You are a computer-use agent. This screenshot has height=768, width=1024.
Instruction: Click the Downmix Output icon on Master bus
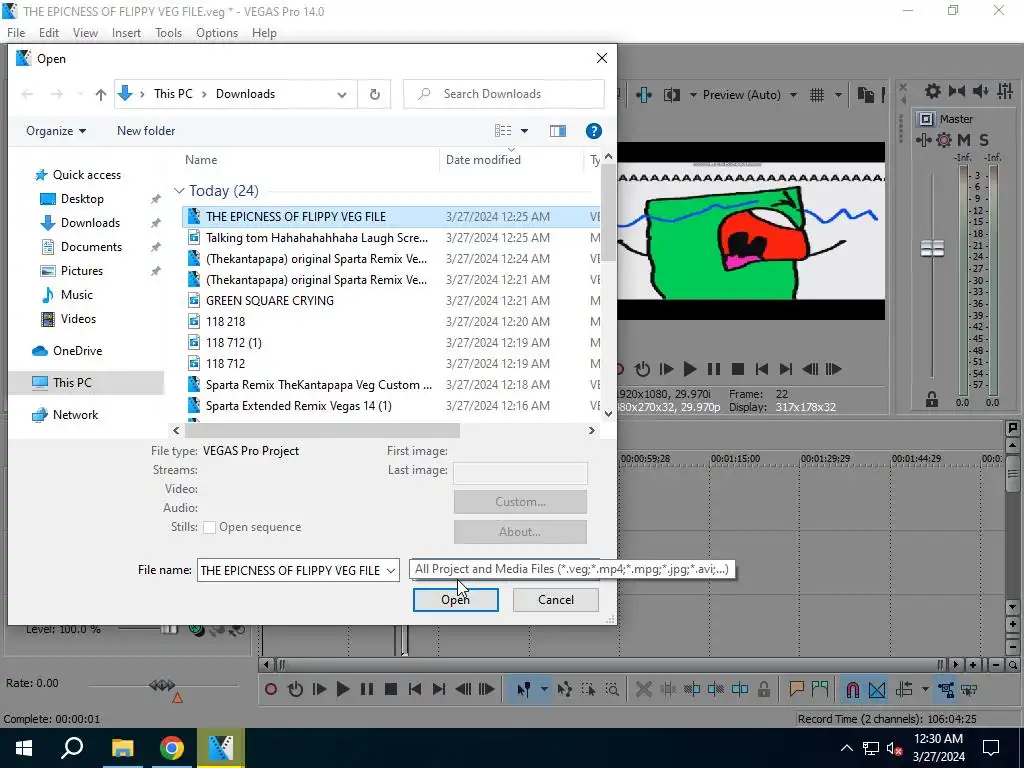pyautogui.click(x=957, y=91)
